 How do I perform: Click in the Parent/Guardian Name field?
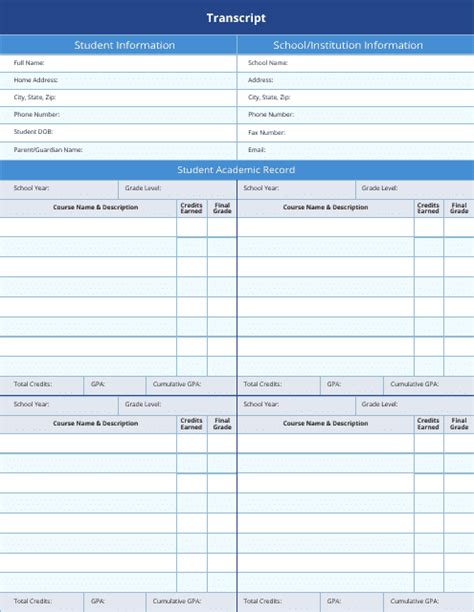click(118, 150)
